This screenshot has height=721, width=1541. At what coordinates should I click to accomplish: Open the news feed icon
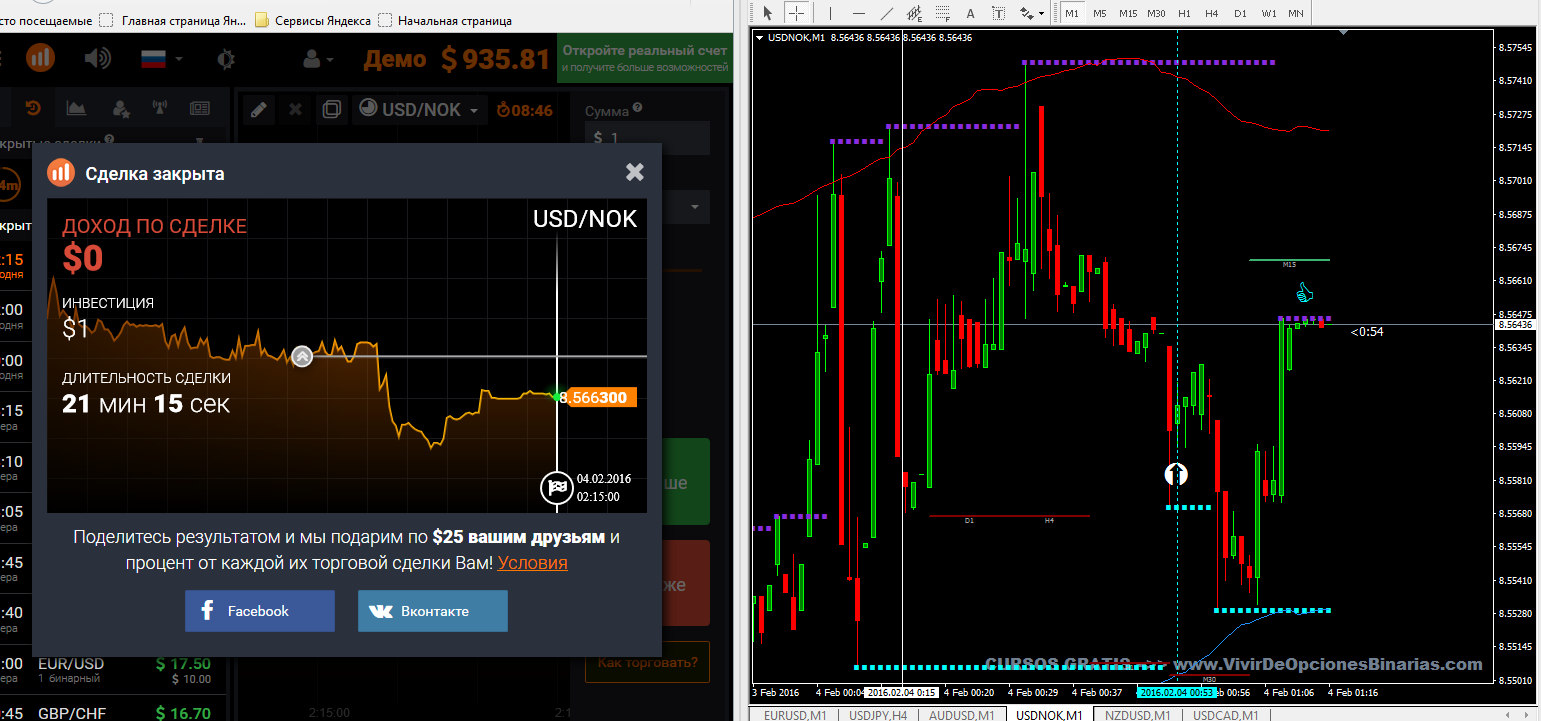(200, 108)
